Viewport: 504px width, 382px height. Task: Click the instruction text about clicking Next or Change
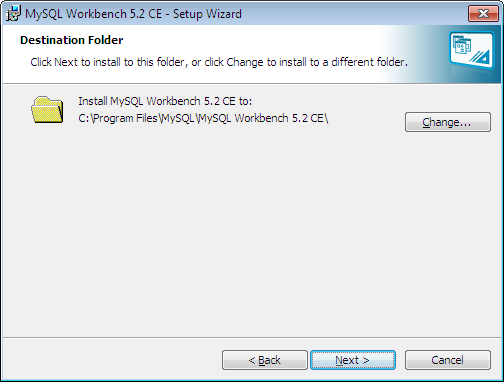point(219,62)
